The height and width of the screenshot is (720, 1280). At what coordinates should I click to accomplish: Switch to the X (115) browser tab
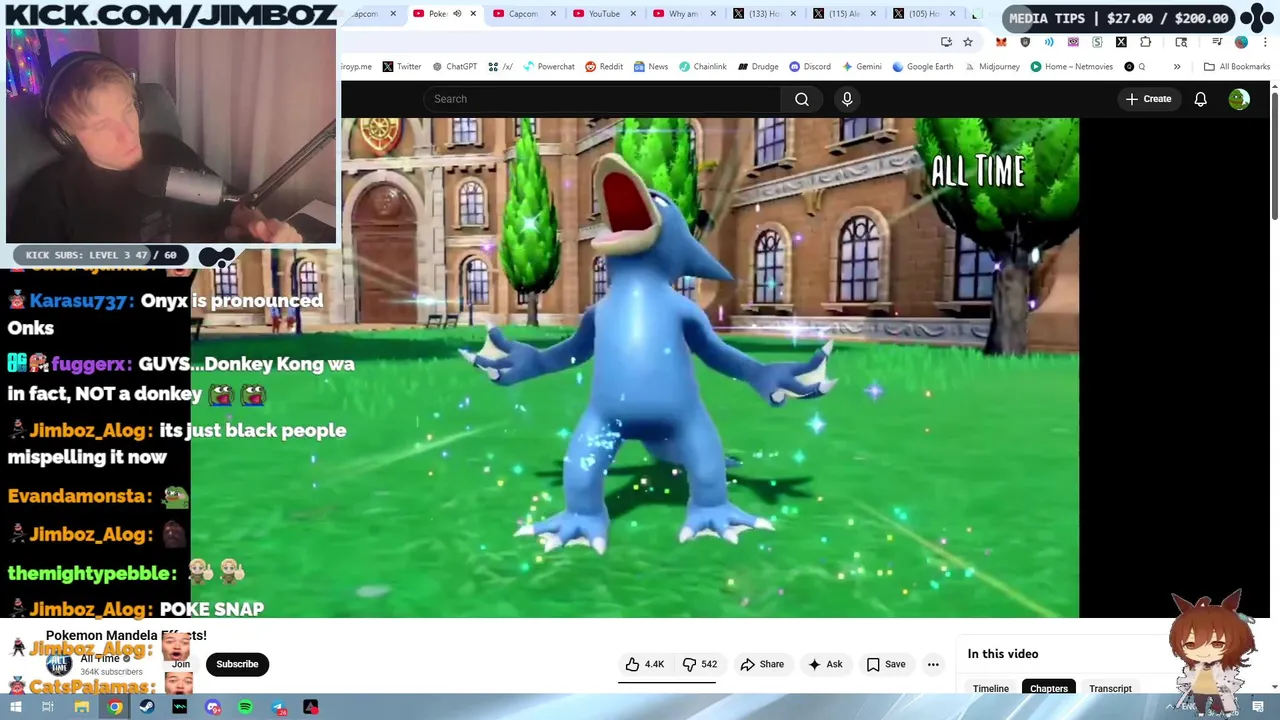pyautogui.click(x=844, y=14)
